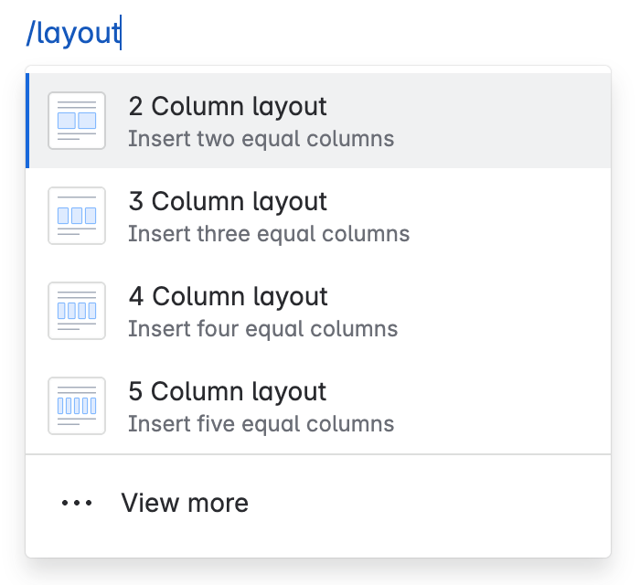Click "Insert four equal columns" description

coord(262,329)
